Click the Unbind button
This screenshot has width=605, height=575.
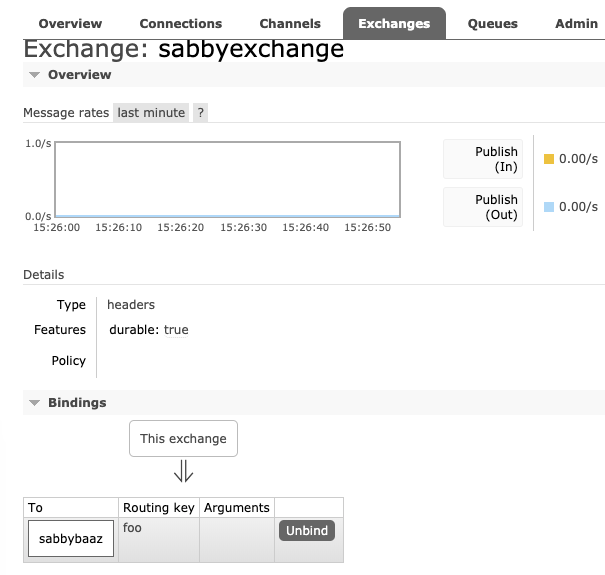(307, 531)
